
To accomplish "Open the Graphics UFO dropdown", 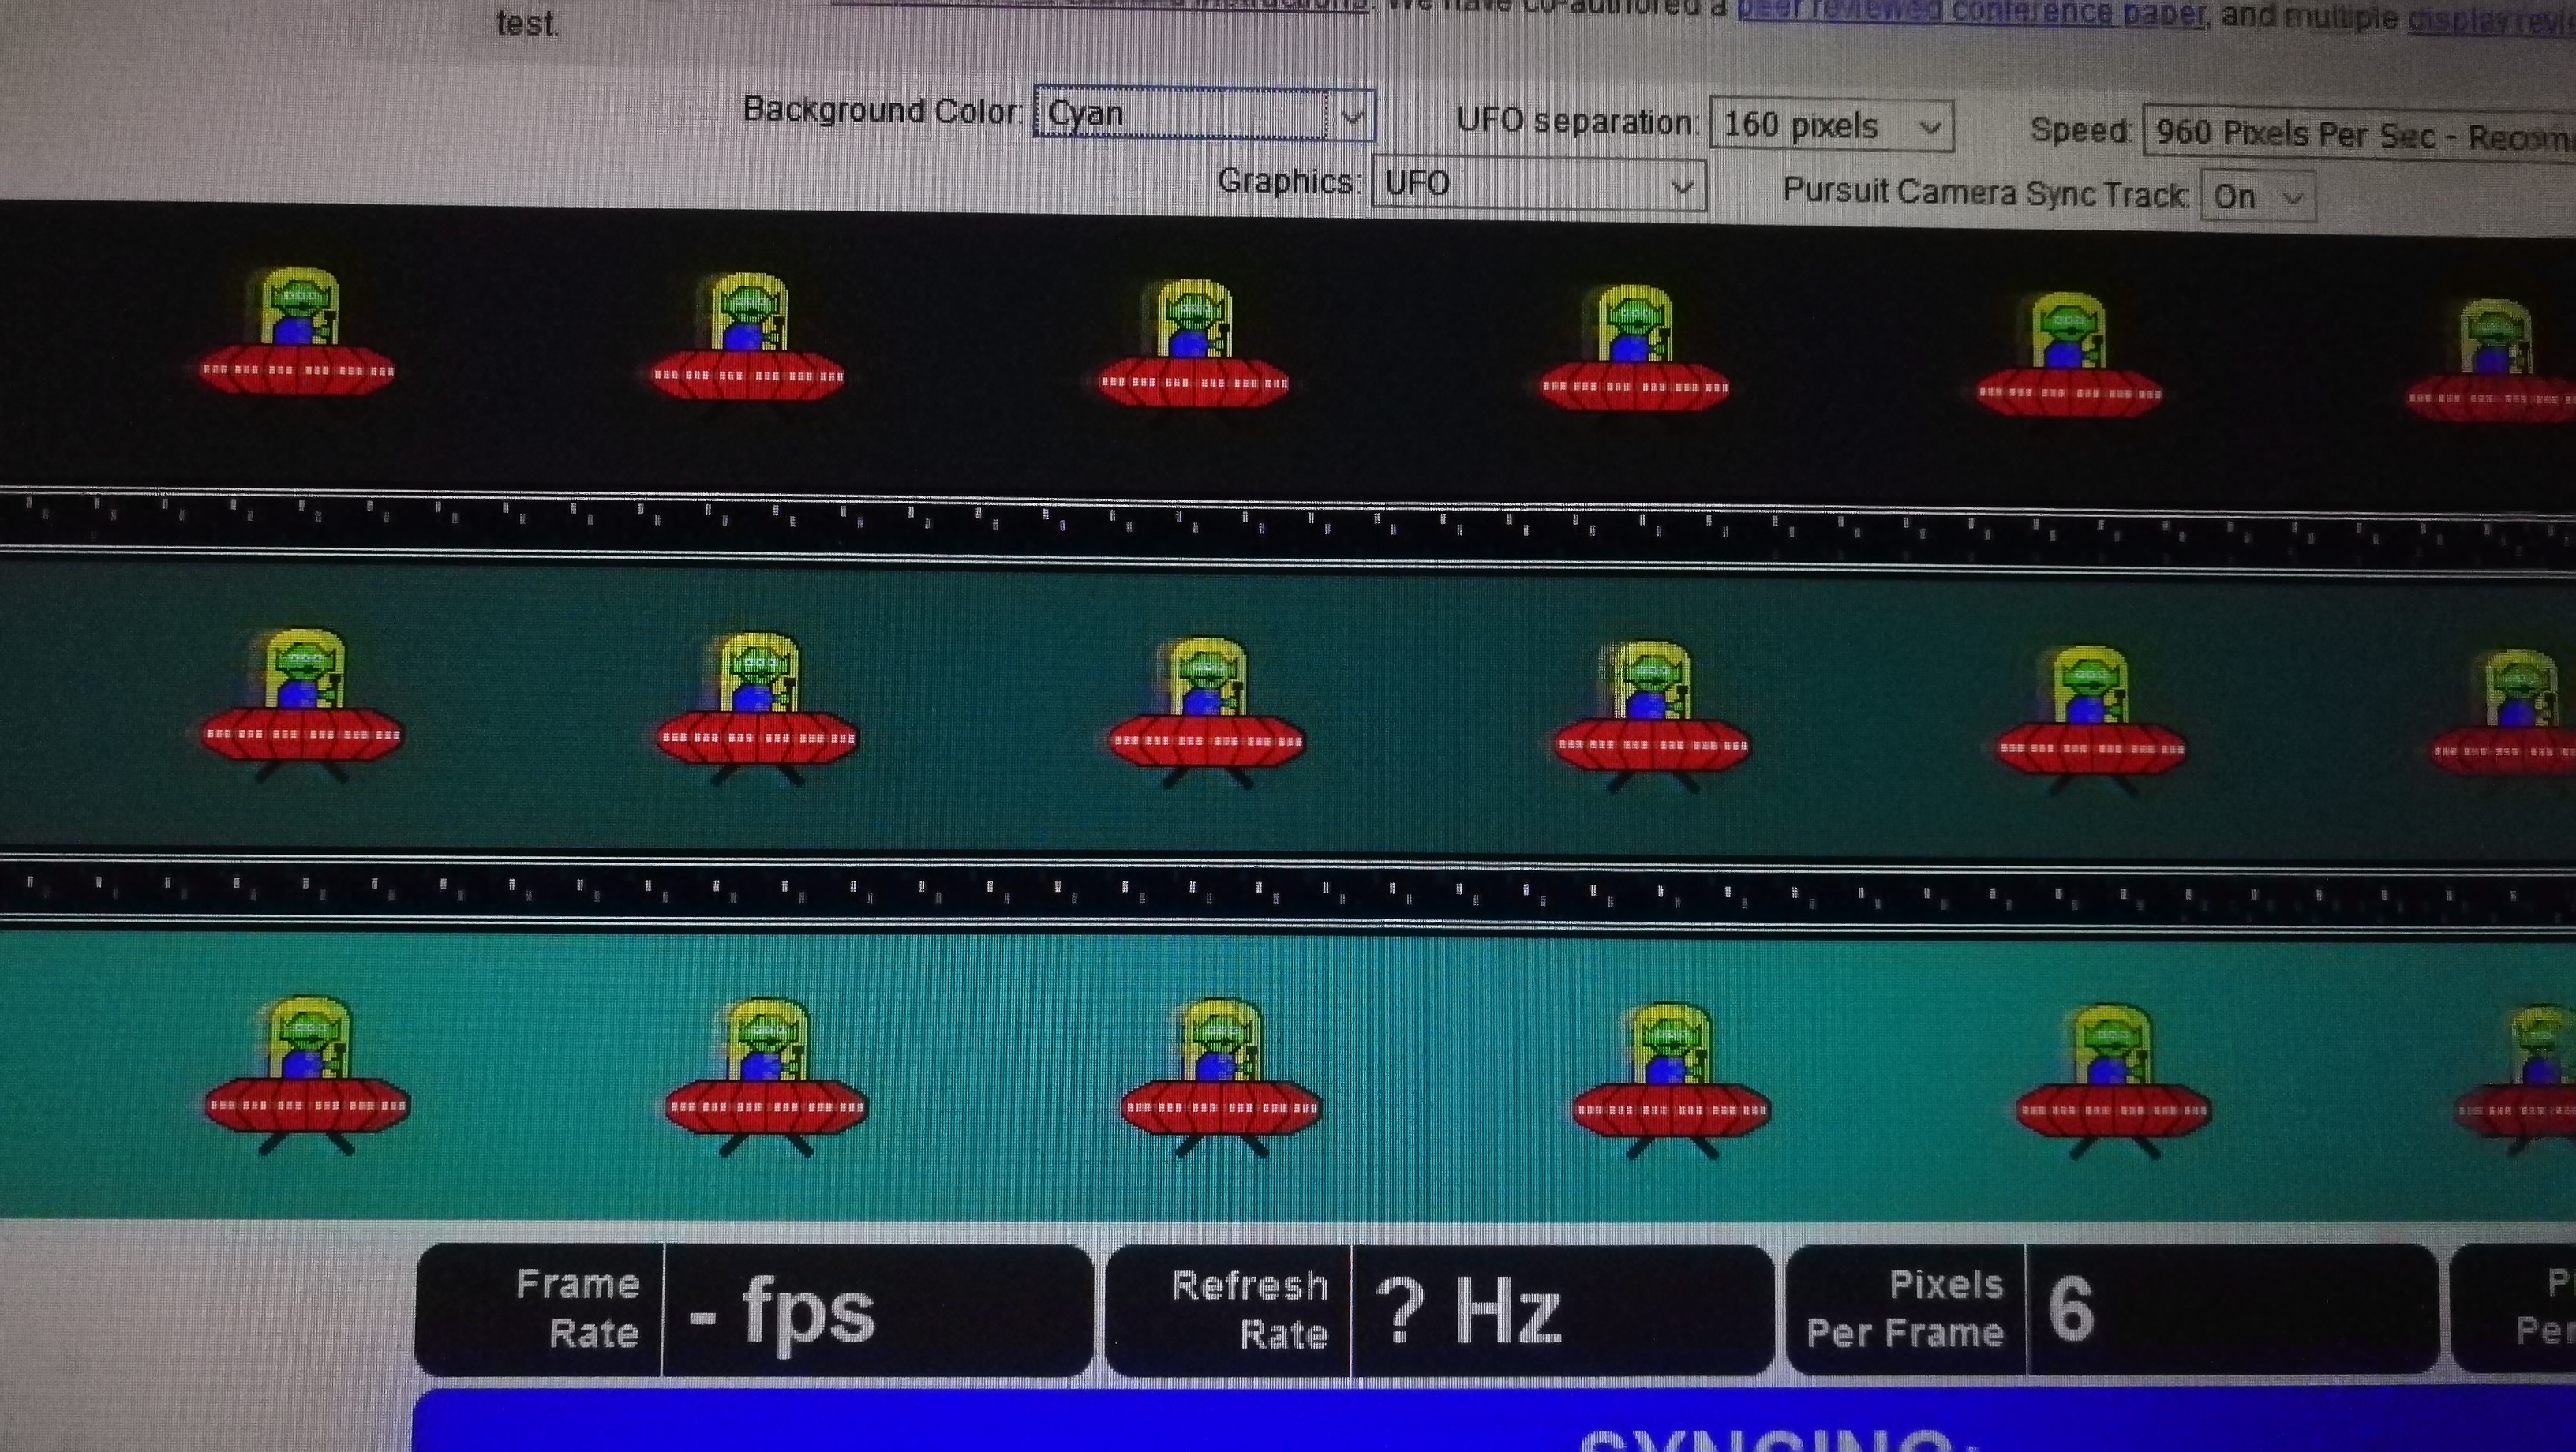I will click(x=1538, y=185).
